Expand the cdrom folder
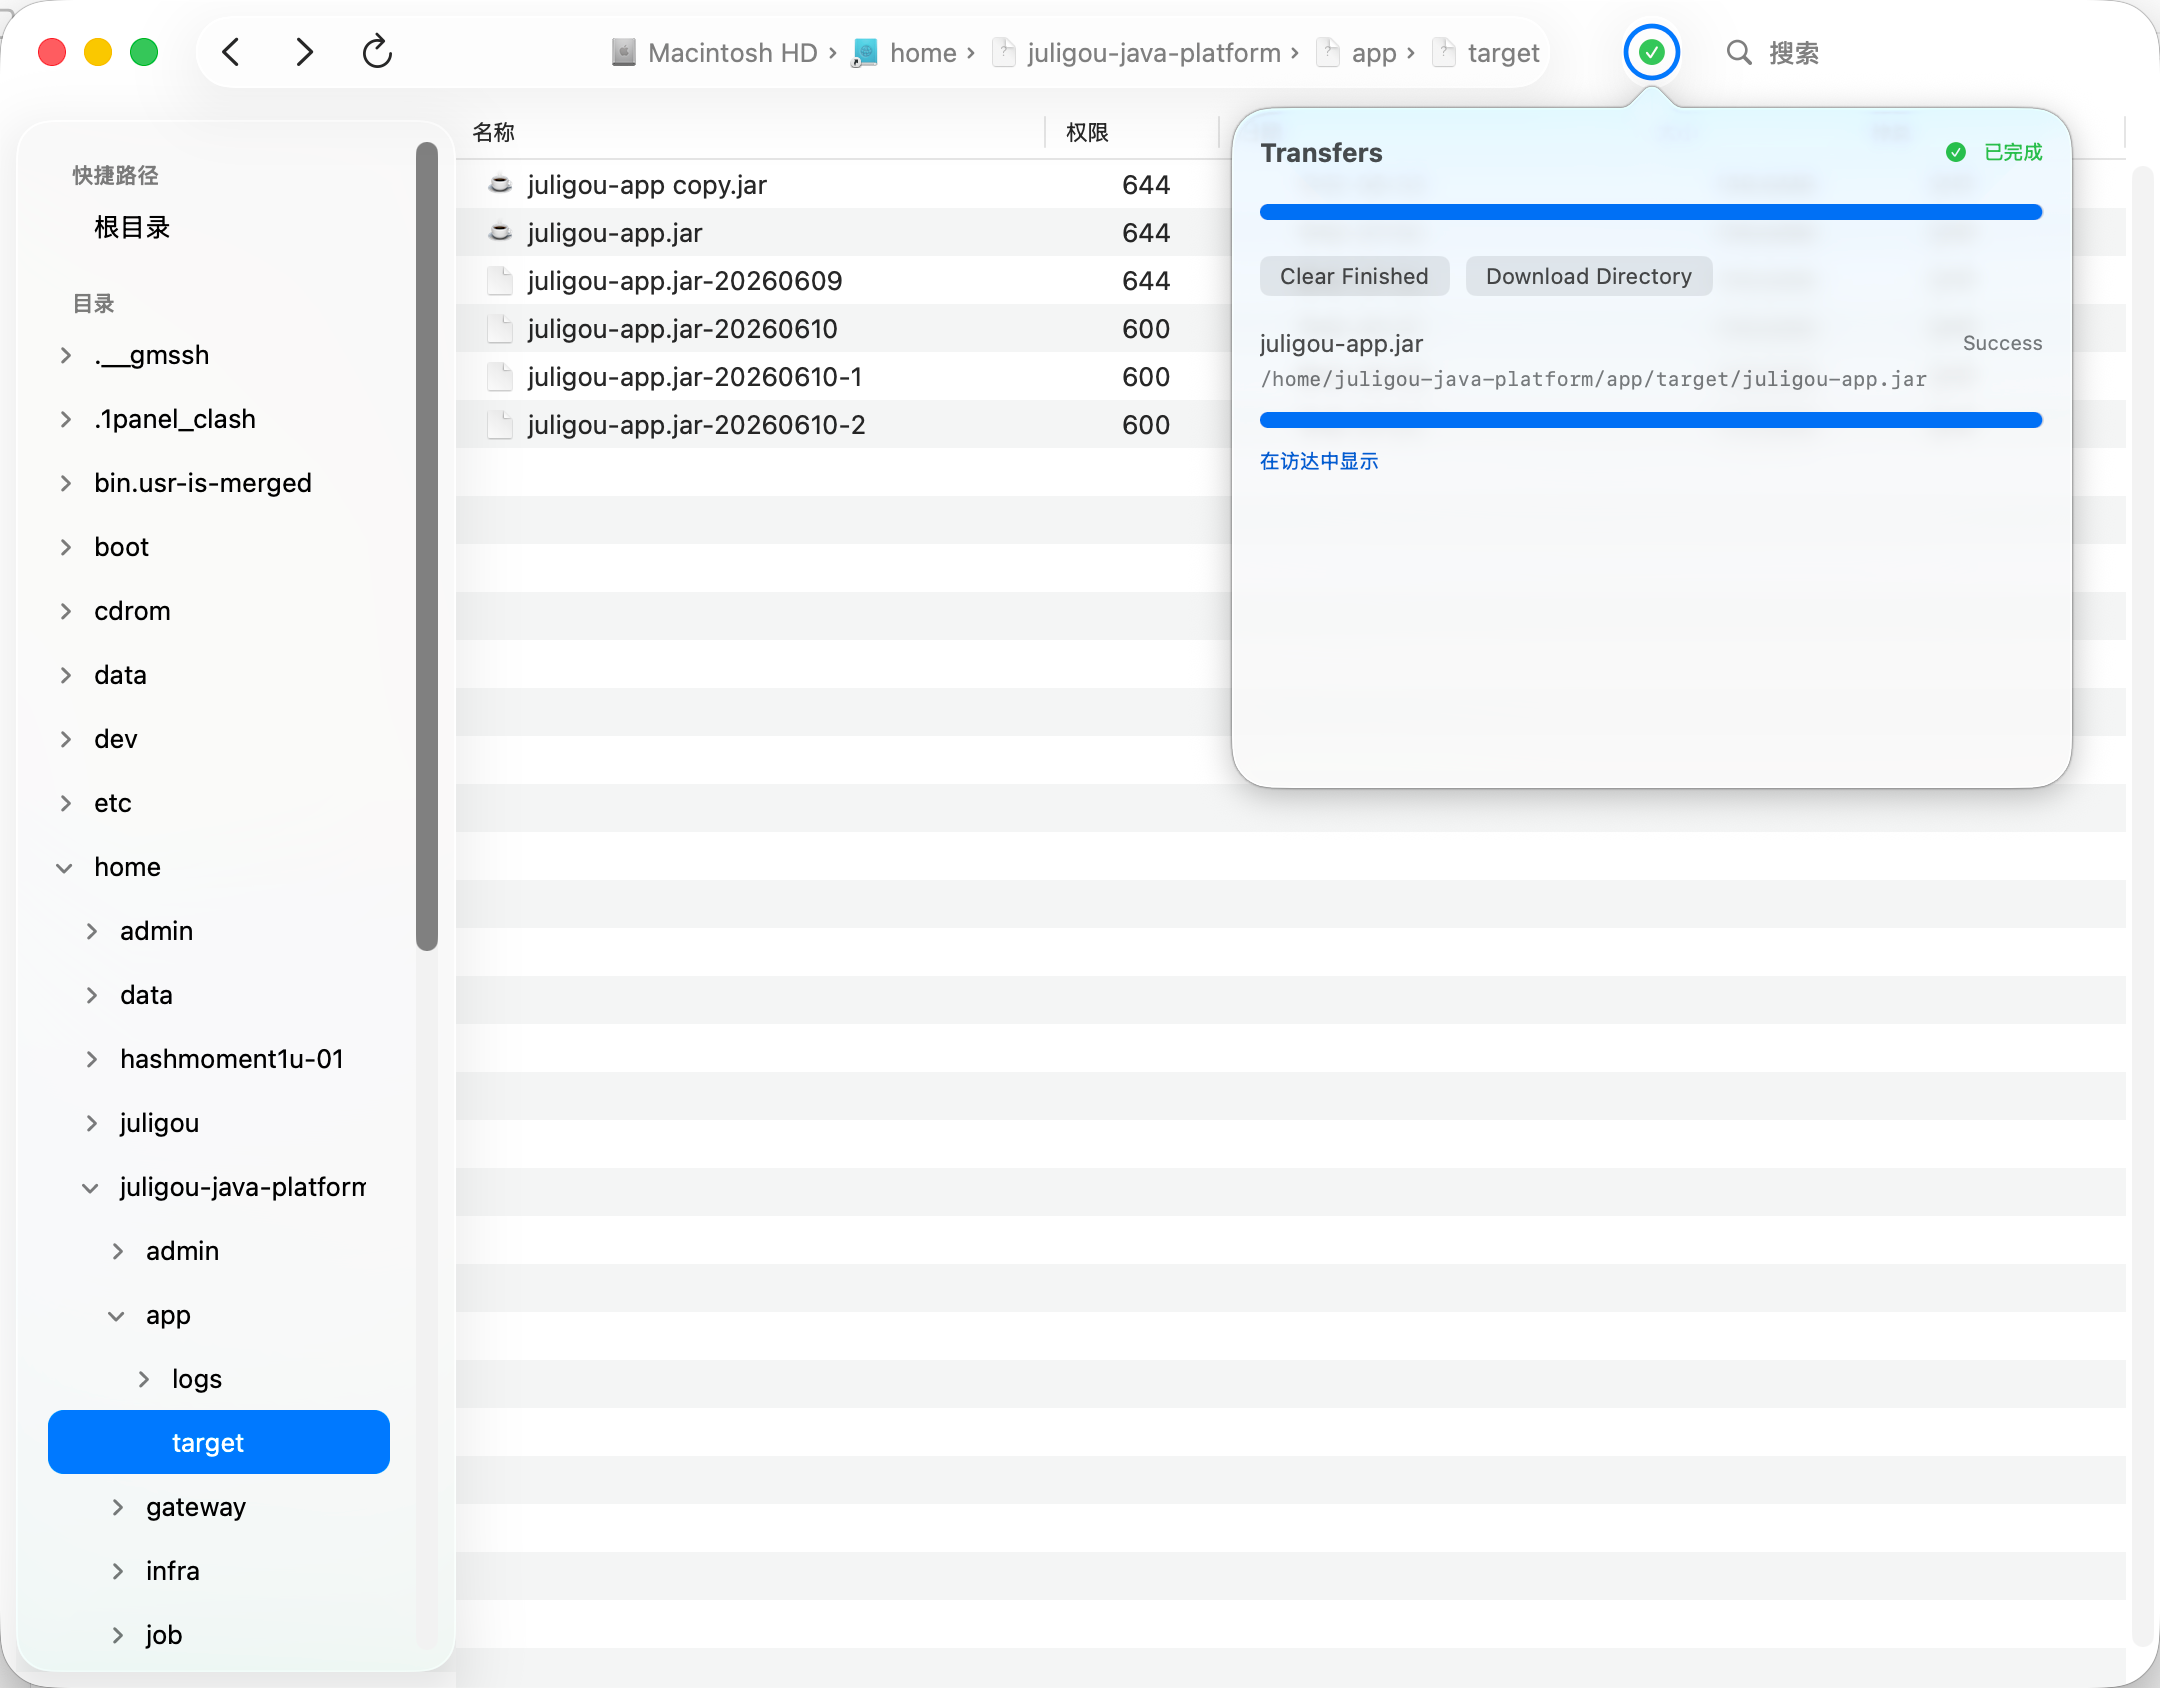The image size is (2160, 1688). pyautogui.click(x=66, y=611)
